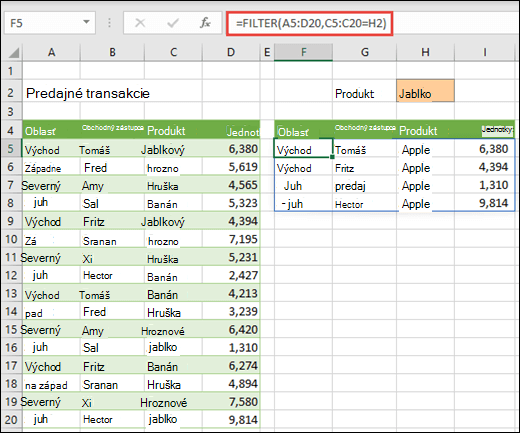This screenshot has height=433, width=520.
Task: Select column F header
Action: point(303,52)
